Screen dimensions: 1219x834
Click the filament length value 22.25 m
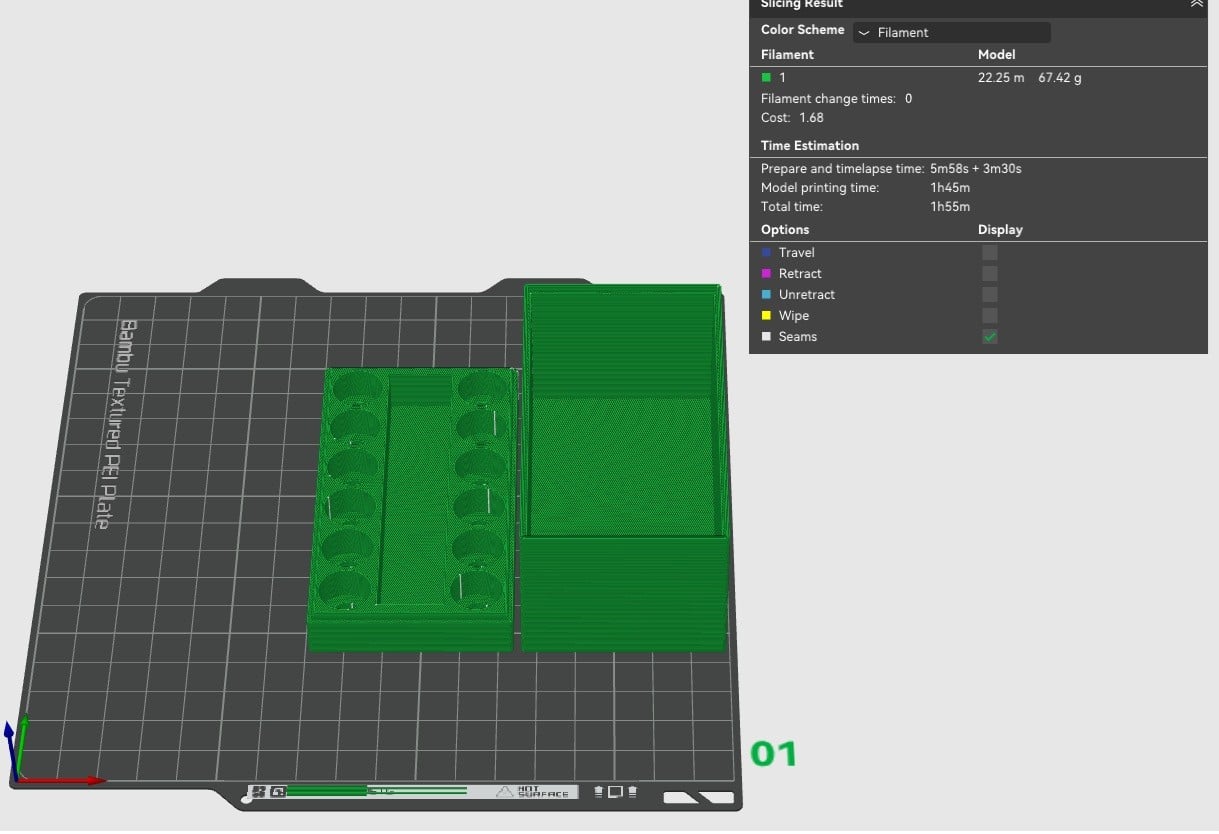click(1001, 78)
